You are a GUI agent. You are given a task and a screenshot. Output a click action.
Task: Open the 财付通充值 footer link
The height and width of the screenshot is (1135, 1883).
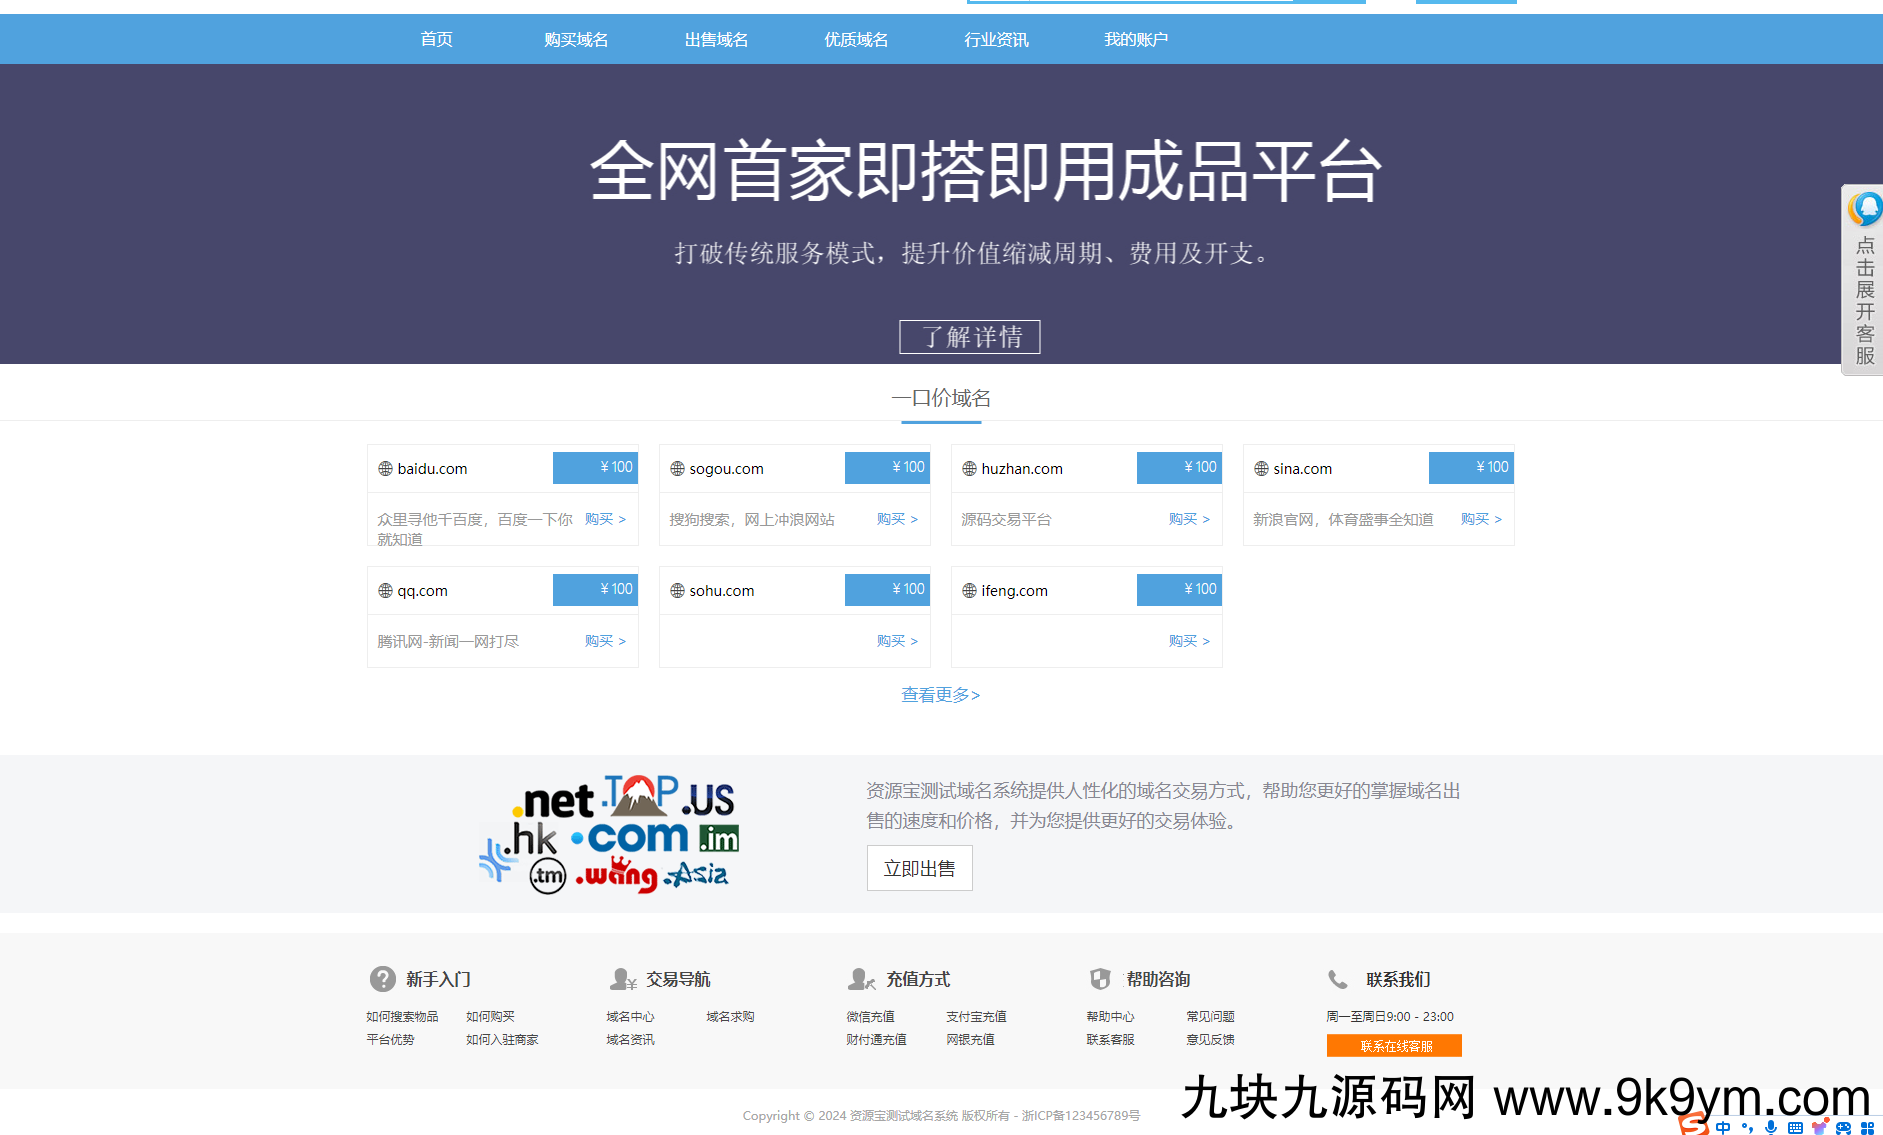pyautogui.click(x=876, y=1040)
